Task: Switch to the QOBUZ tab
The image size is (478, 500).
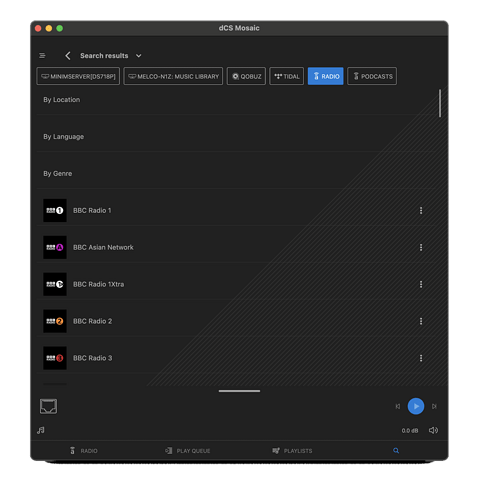Action: [246, 76]
